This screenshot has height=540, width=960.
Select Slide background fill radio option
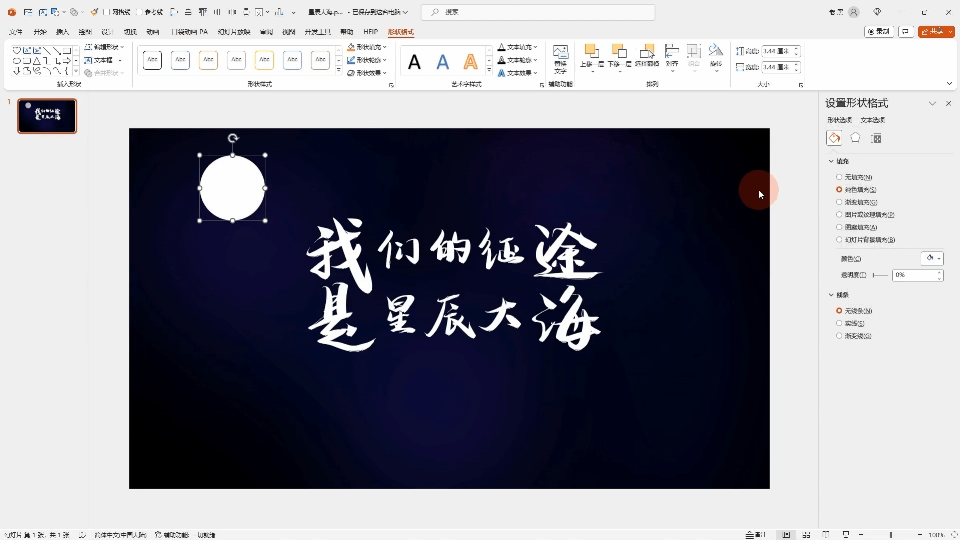pos(839,240)
